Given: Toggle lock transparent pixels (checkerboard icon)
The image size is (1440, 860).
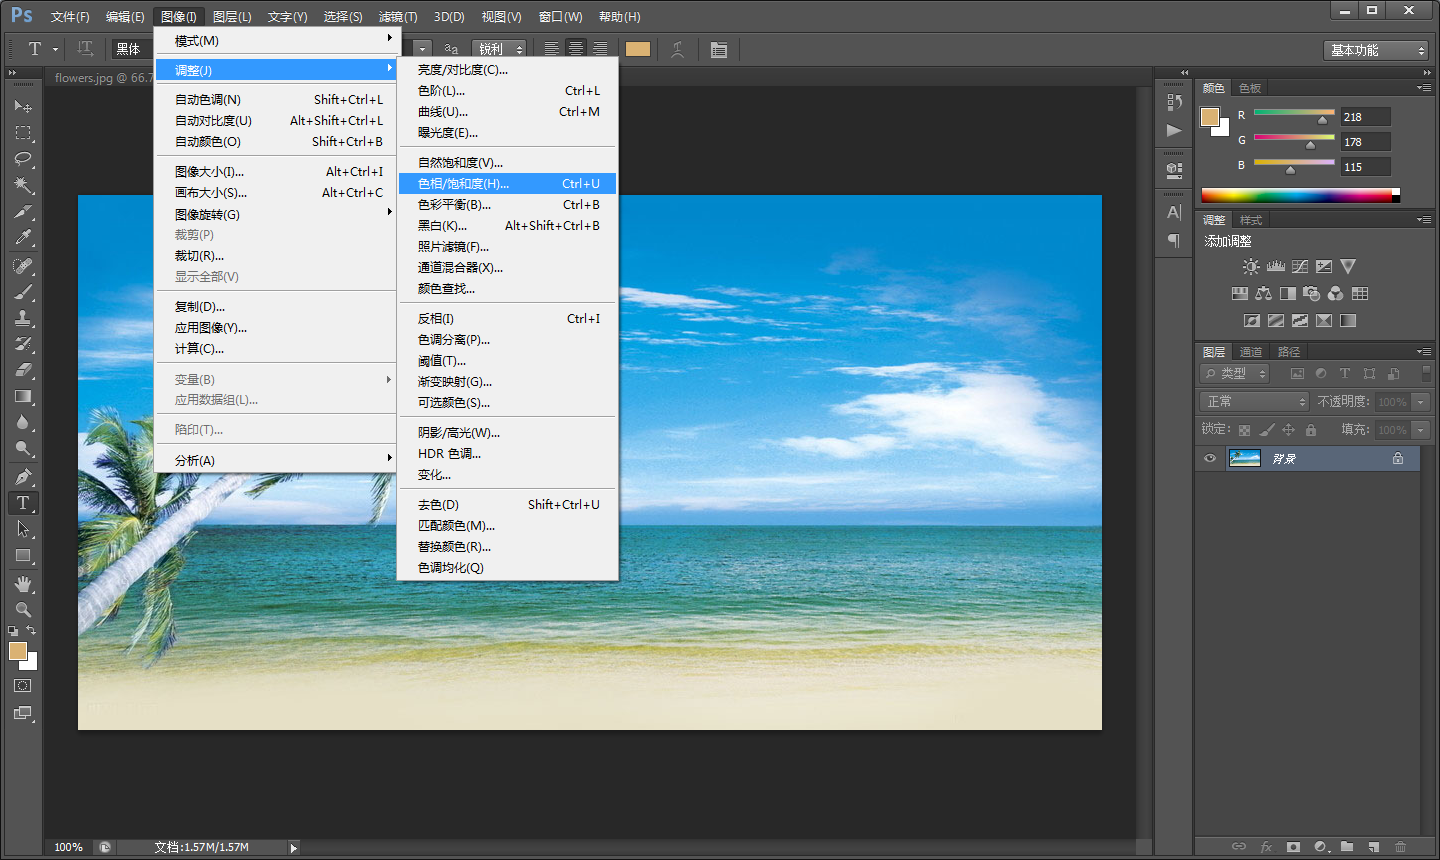Looking at the screenshot, I should [x=1244, y=430].
